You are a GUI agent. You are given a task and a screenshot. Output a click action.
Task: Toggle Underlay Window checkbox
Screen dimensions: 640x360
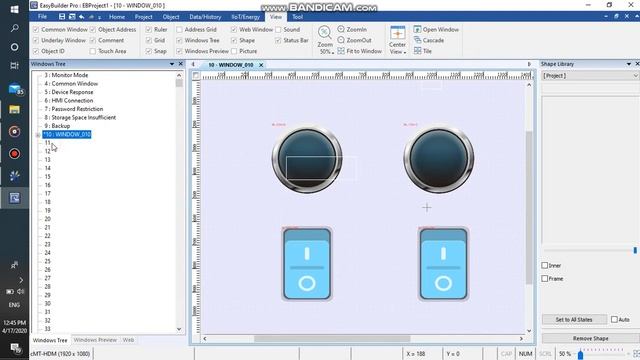(x=36, y=40)
